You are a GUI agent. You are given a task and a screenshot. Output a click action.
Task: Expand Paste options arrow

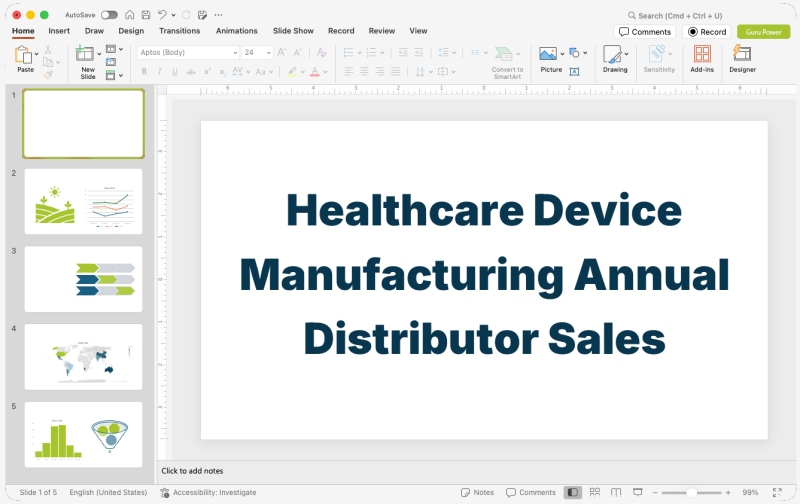[x=36, y=54]
